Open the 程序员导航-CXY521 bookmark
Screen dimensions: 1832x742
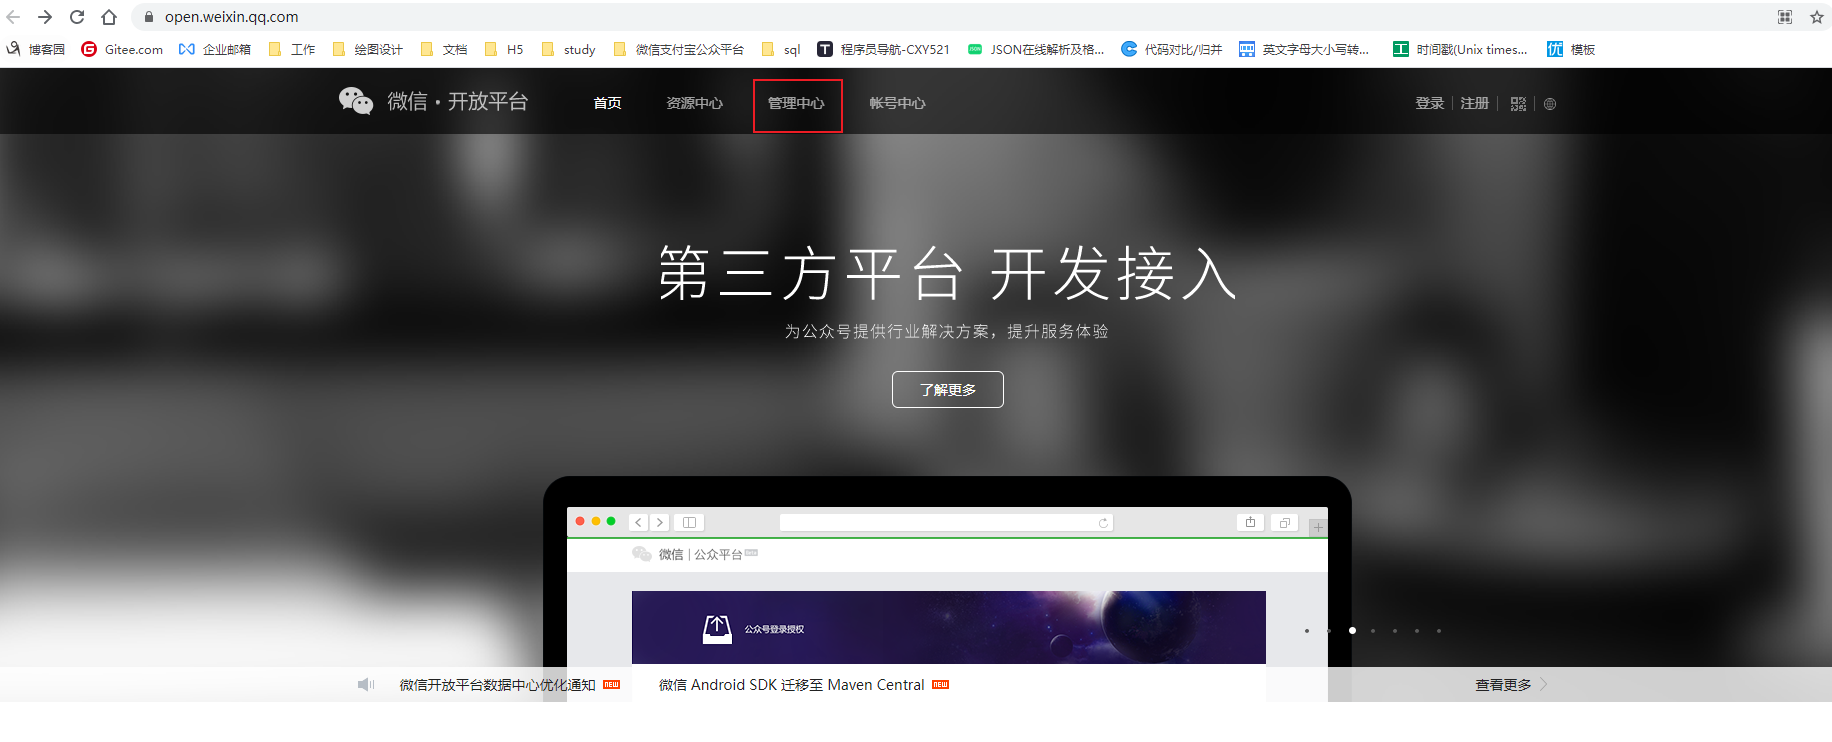pos(884,49)
